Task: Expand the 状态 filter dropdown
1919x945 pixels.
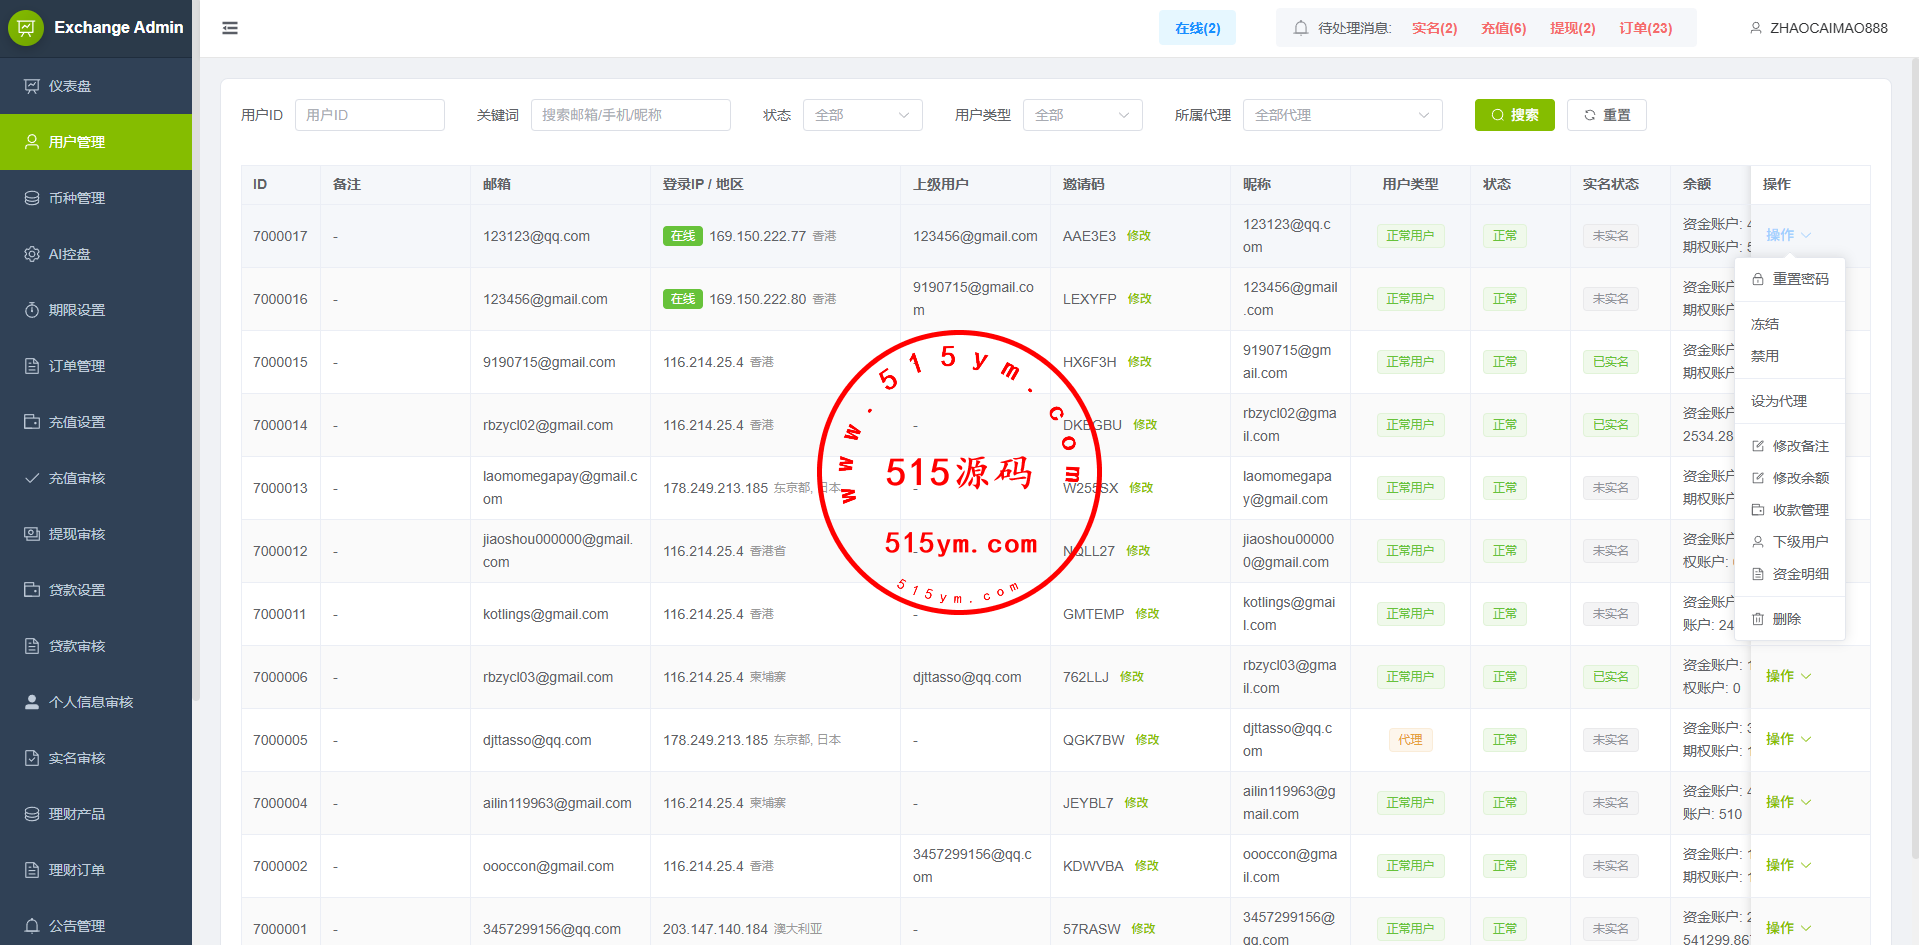Action: point(862,115)
